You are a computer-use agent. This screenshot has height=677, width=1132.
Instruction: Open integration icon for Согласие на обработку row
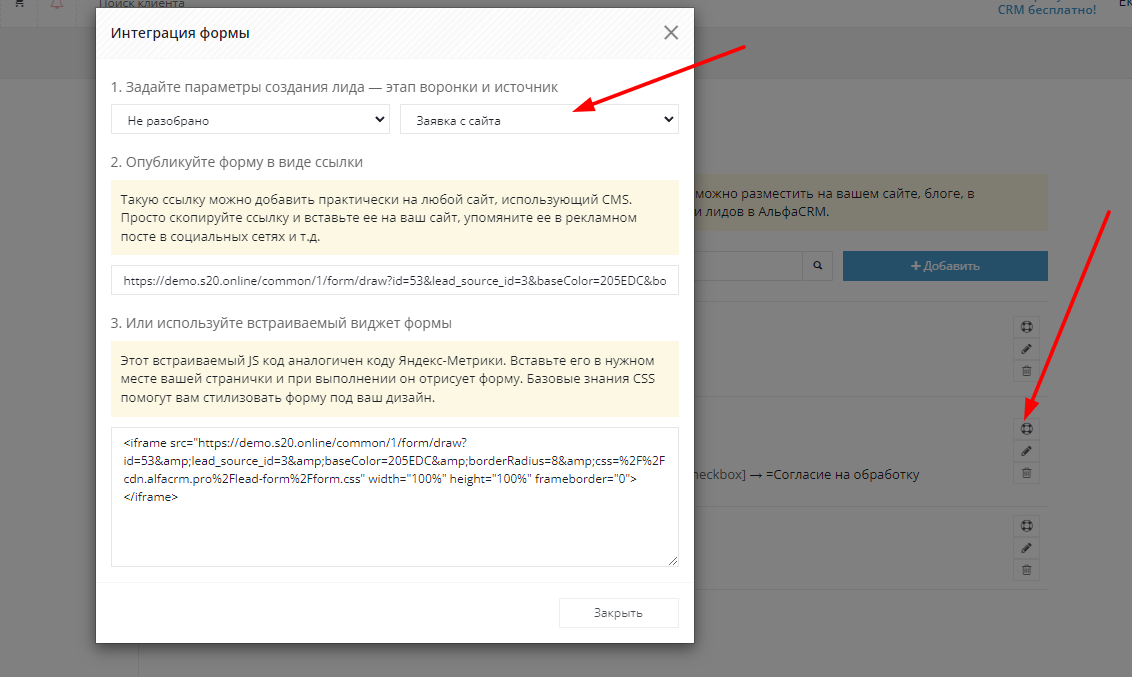tap(1027, 429)
